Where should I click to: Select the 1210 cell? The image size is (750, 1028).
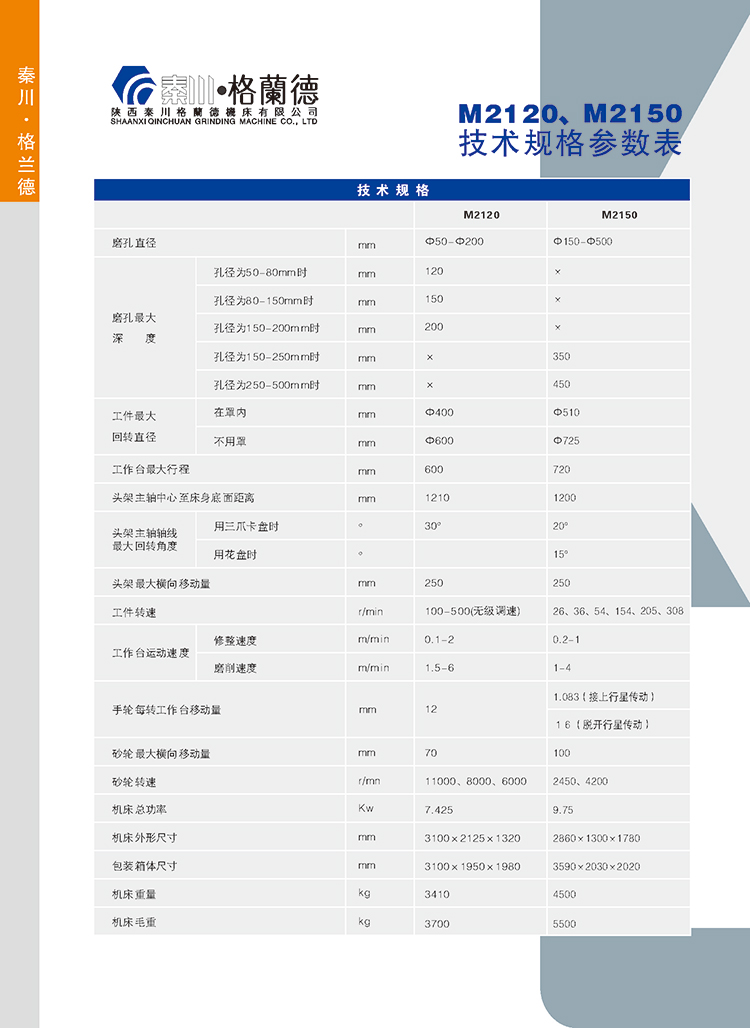437,497
